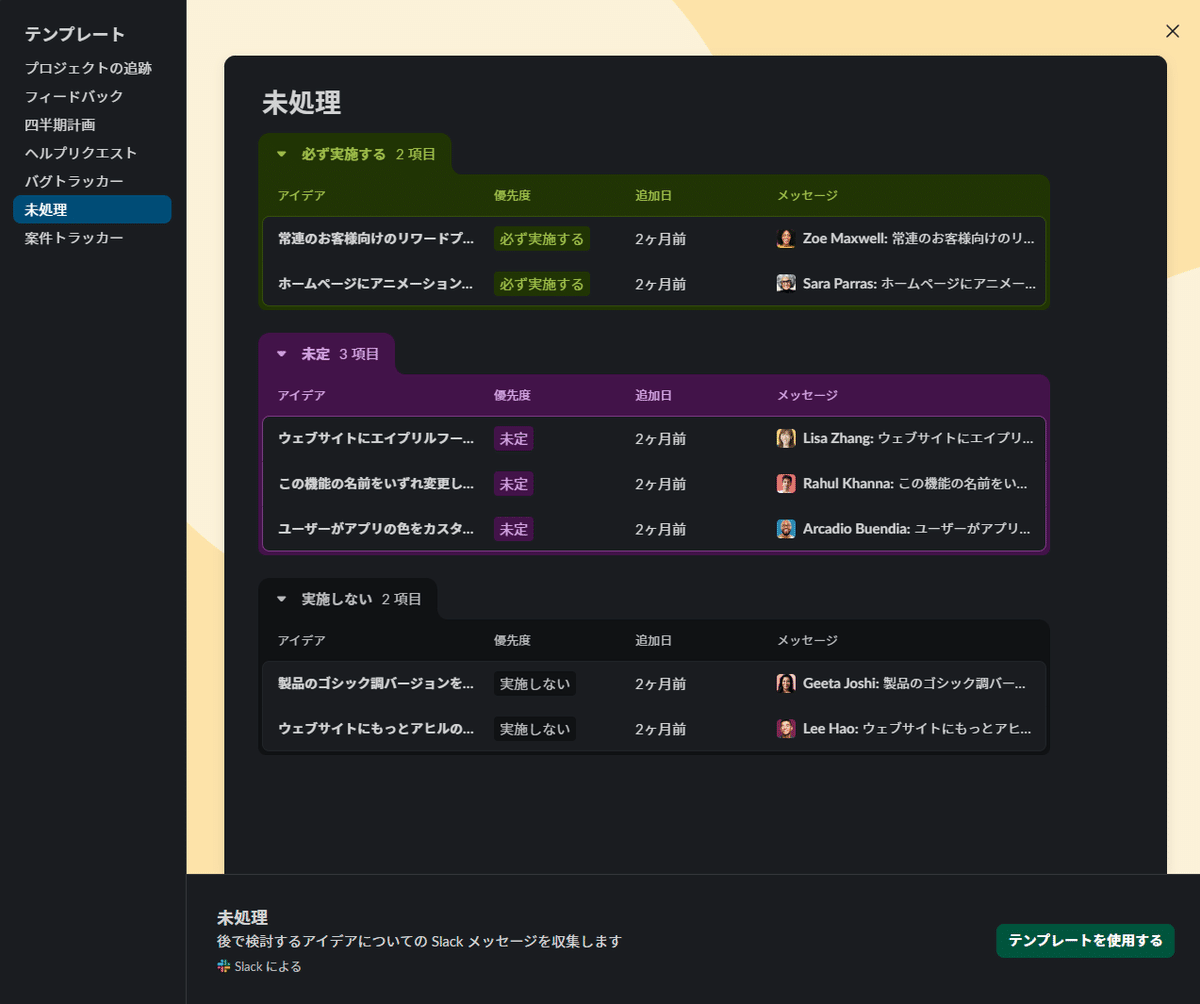The image size is (1200, 1004).
Task: Click 未定 tag in ウェブサイトにエイプリル row
Action: (513, 439)
